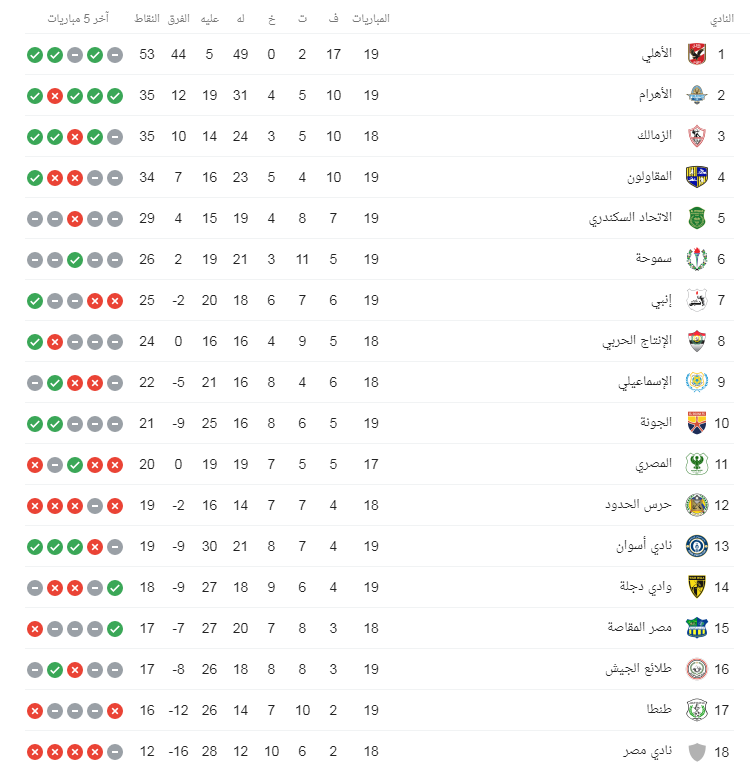The height and width of the screenshot is (773, 750).
Task: Click the Al Masry club emblem
Action: pyautogui.click(x=697, y=464)
